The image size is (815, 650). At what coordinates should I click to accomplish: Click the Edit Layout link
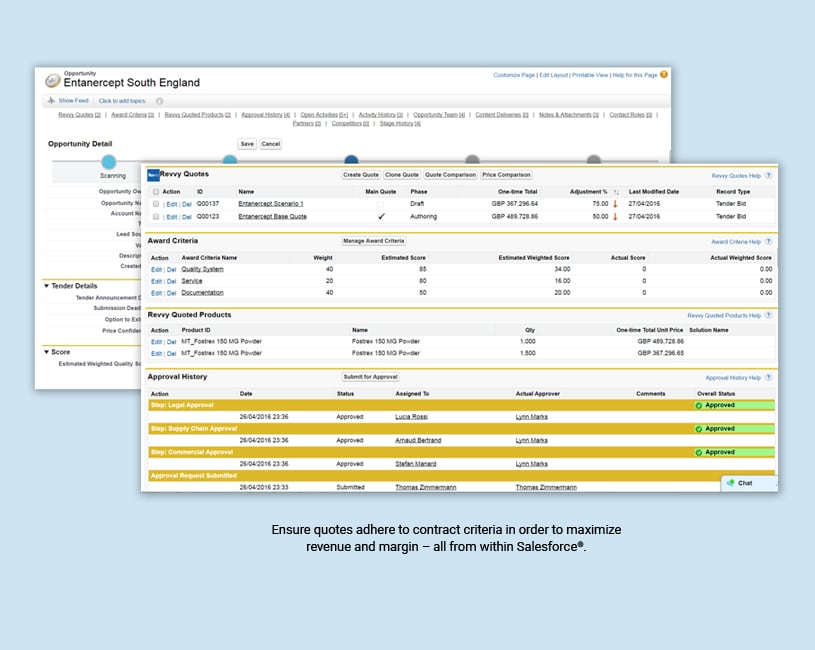(554, 75)
